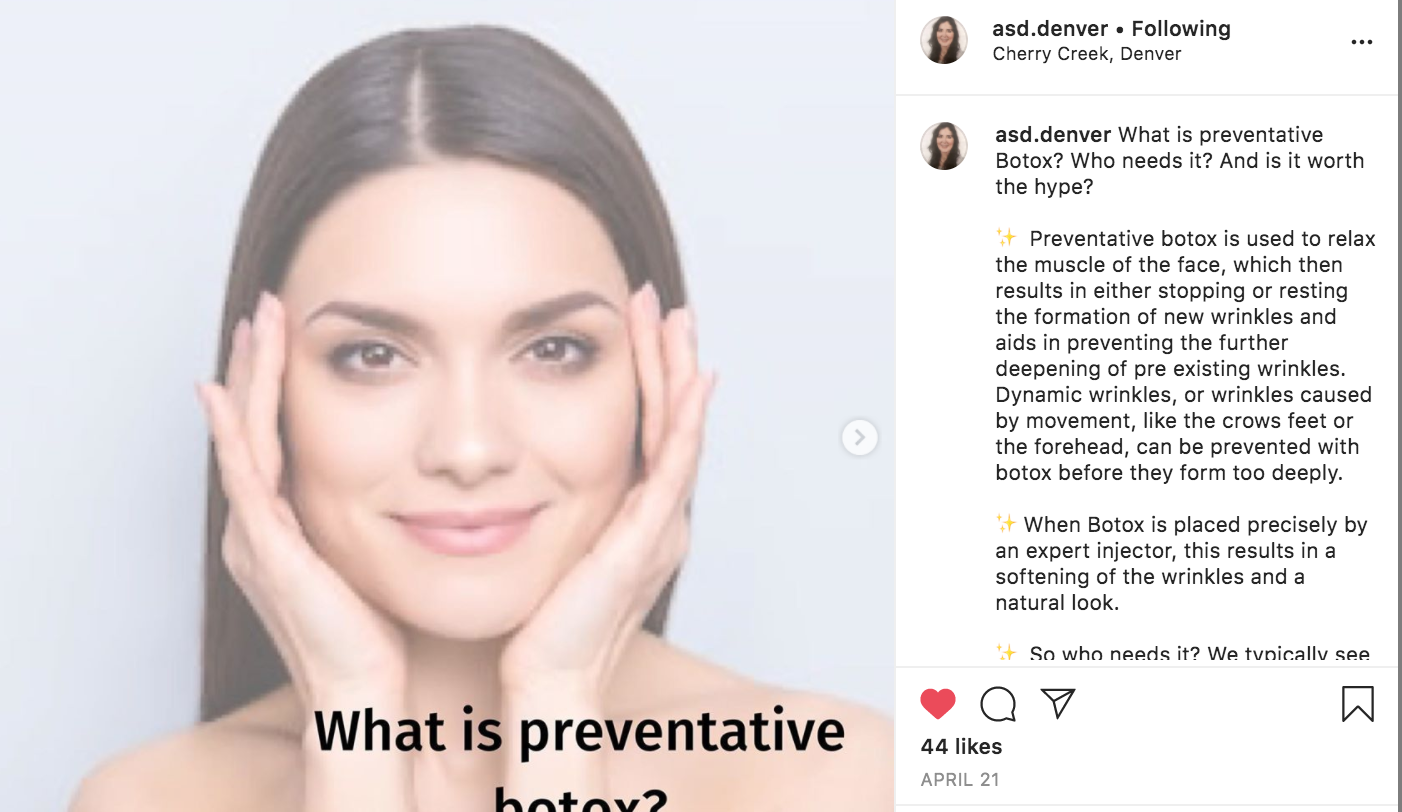Click the 'What is preventative' overlay text
The height and width of the screenshot is (812, 1402).
point(580,733)
